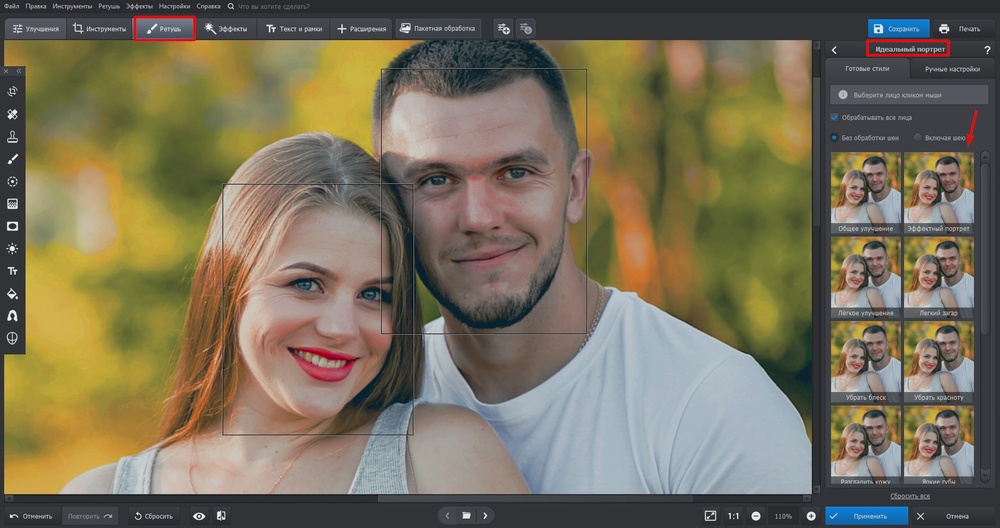Select the adjustment brush tool
This screenshot has width=1000, height=528.
(12, 159)
